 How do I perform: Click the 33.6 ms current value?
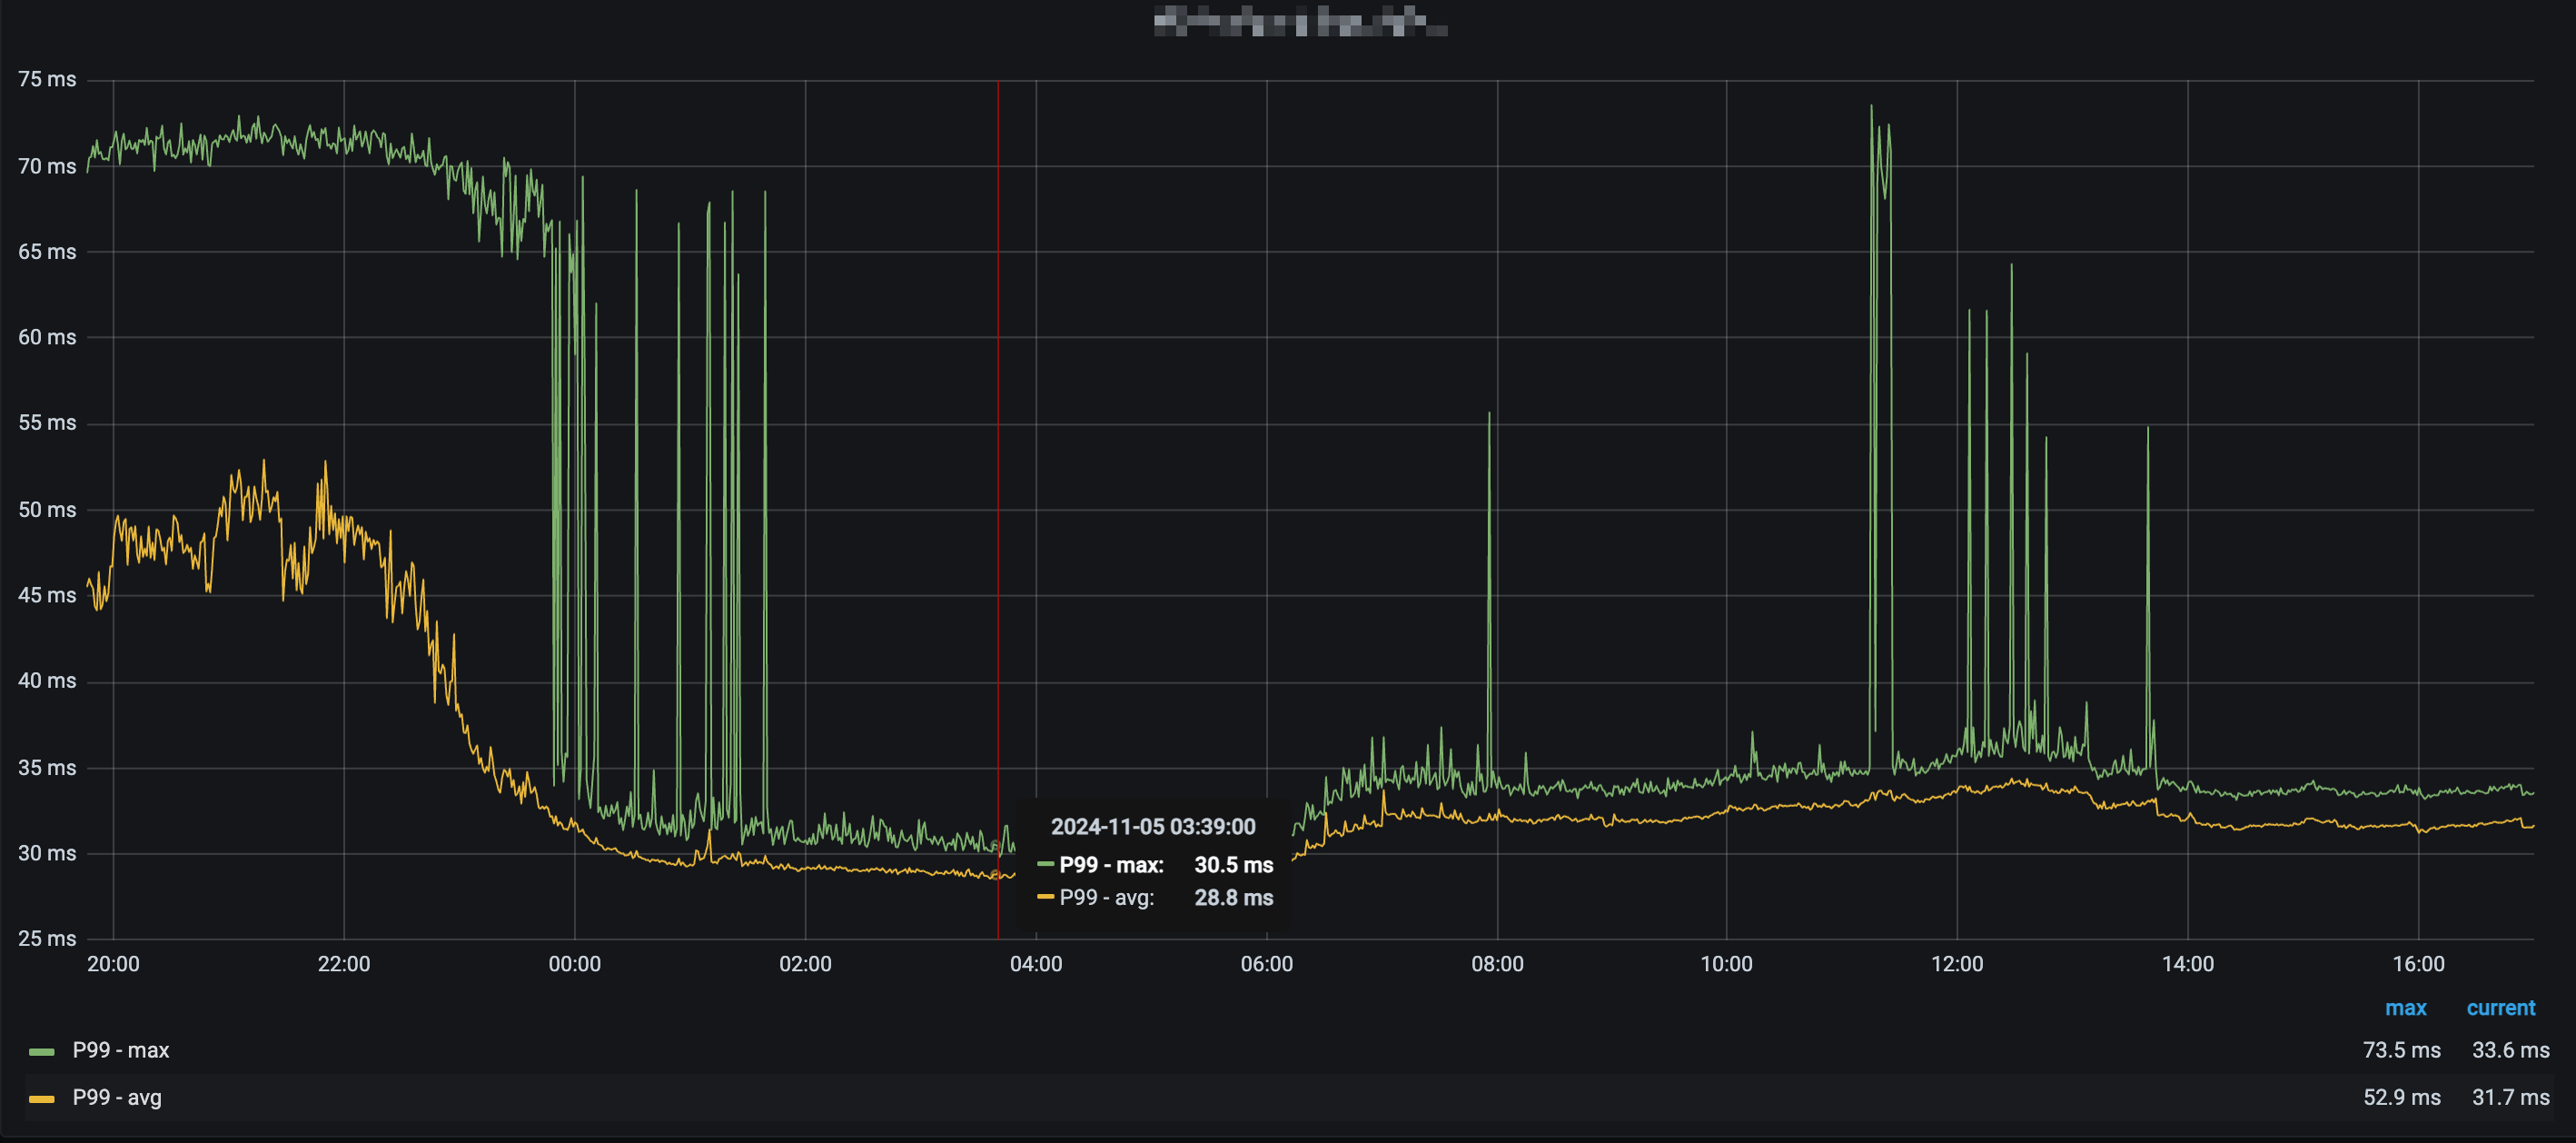tap(2510, 1050)
